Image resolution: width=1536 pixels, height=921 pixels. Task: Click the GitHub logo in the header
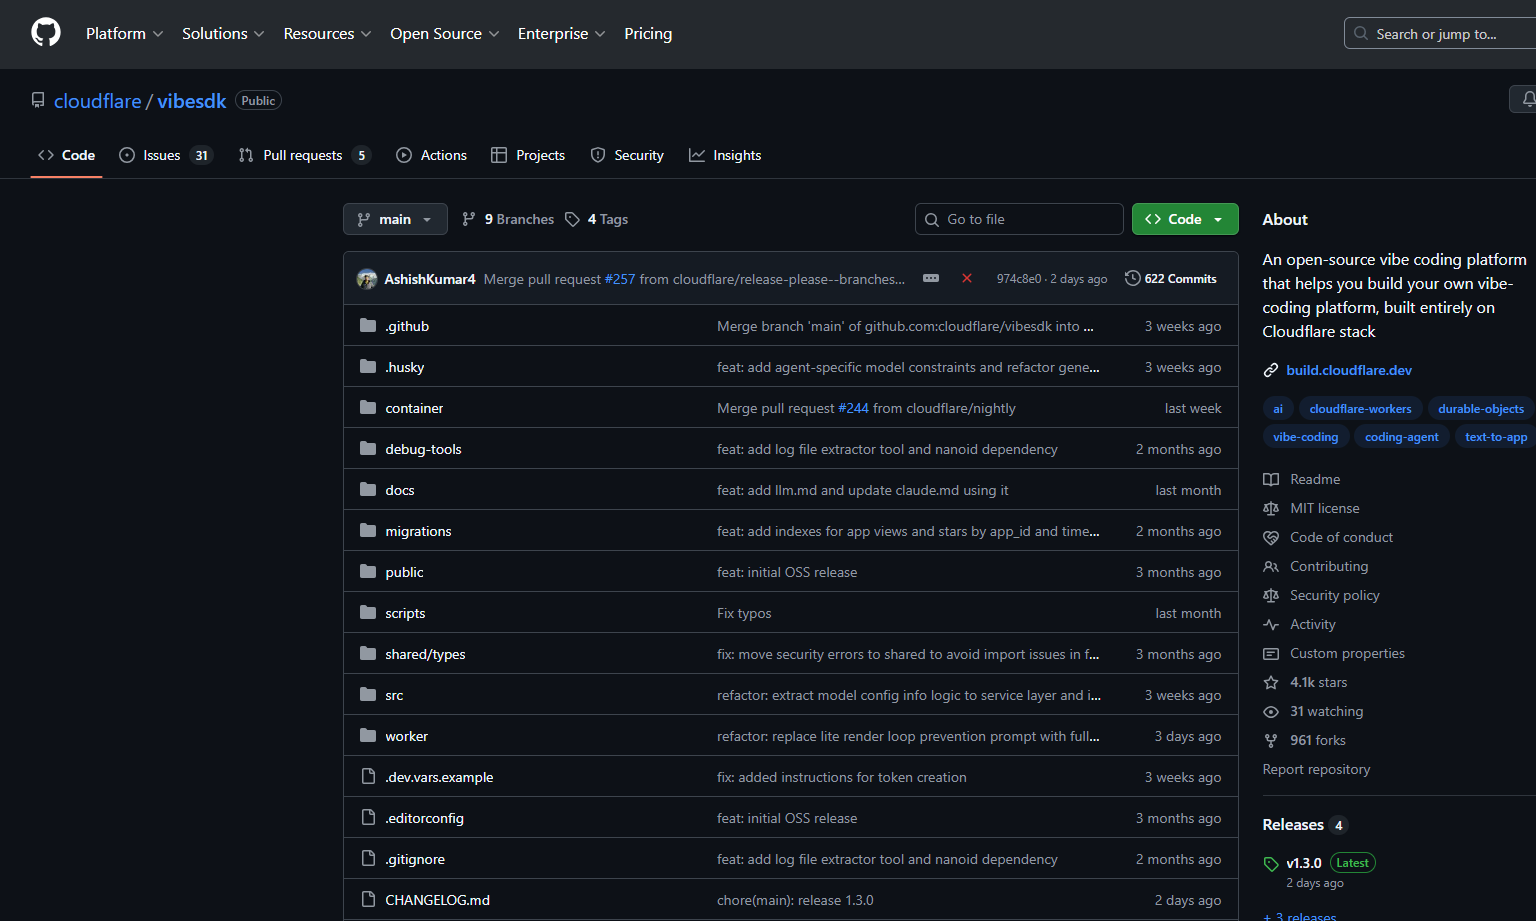(x=45, y=31)
